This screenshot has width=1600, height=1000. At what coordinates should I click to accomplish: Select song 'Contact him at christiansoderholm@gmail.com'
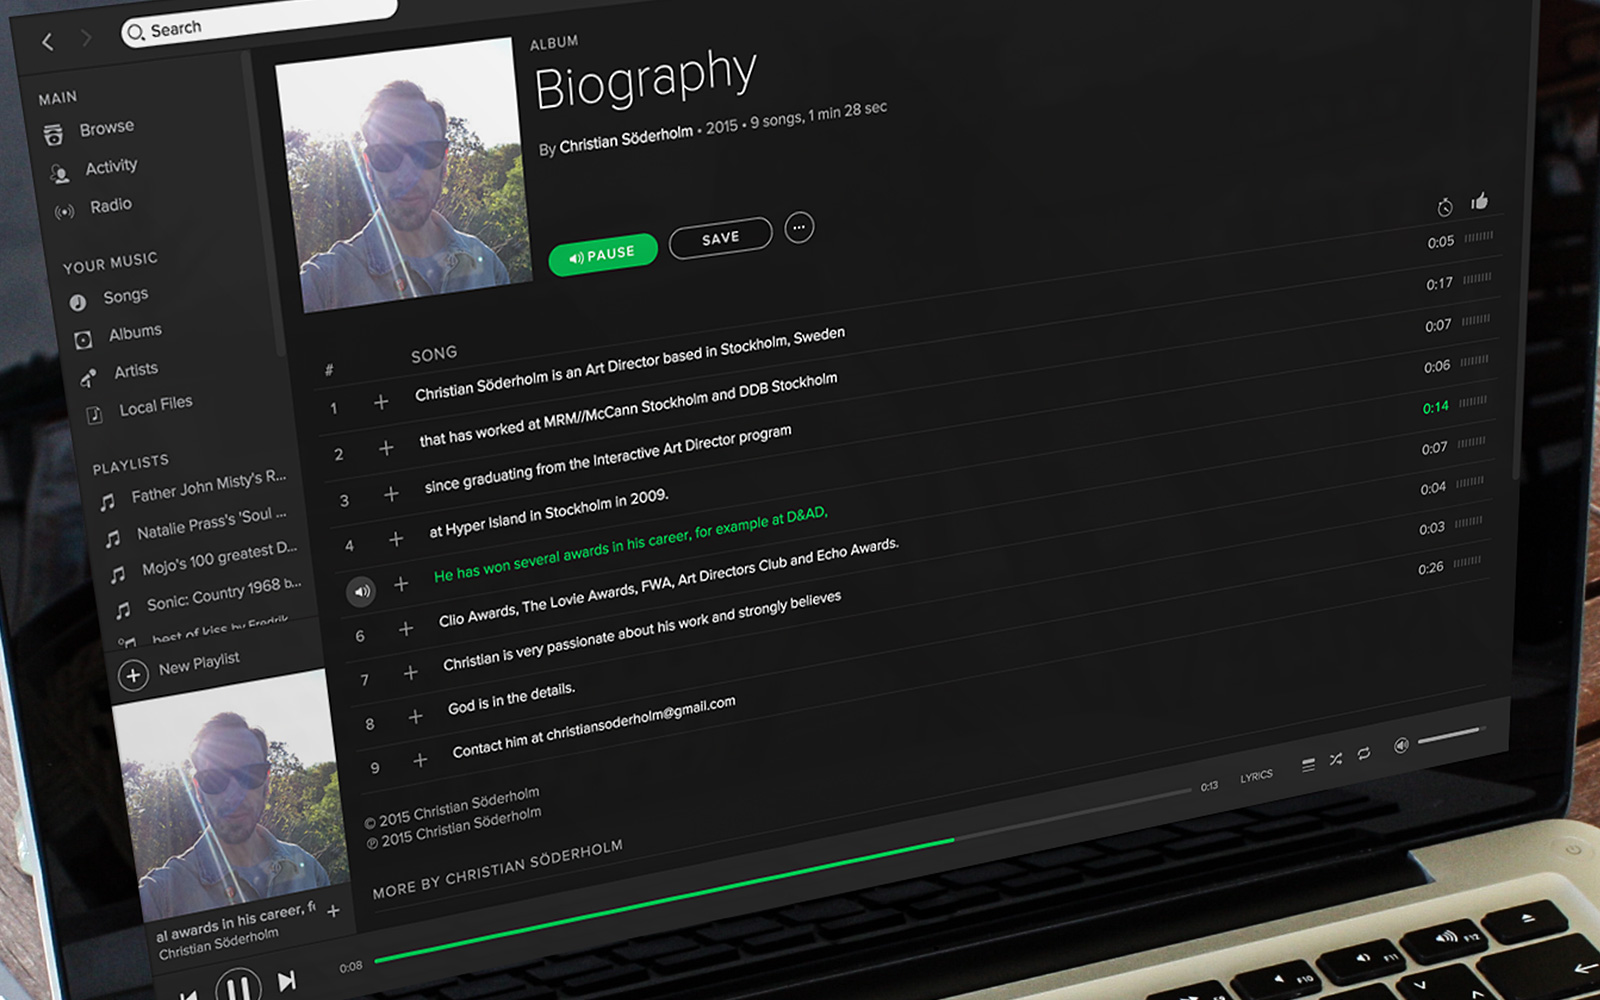594,727
